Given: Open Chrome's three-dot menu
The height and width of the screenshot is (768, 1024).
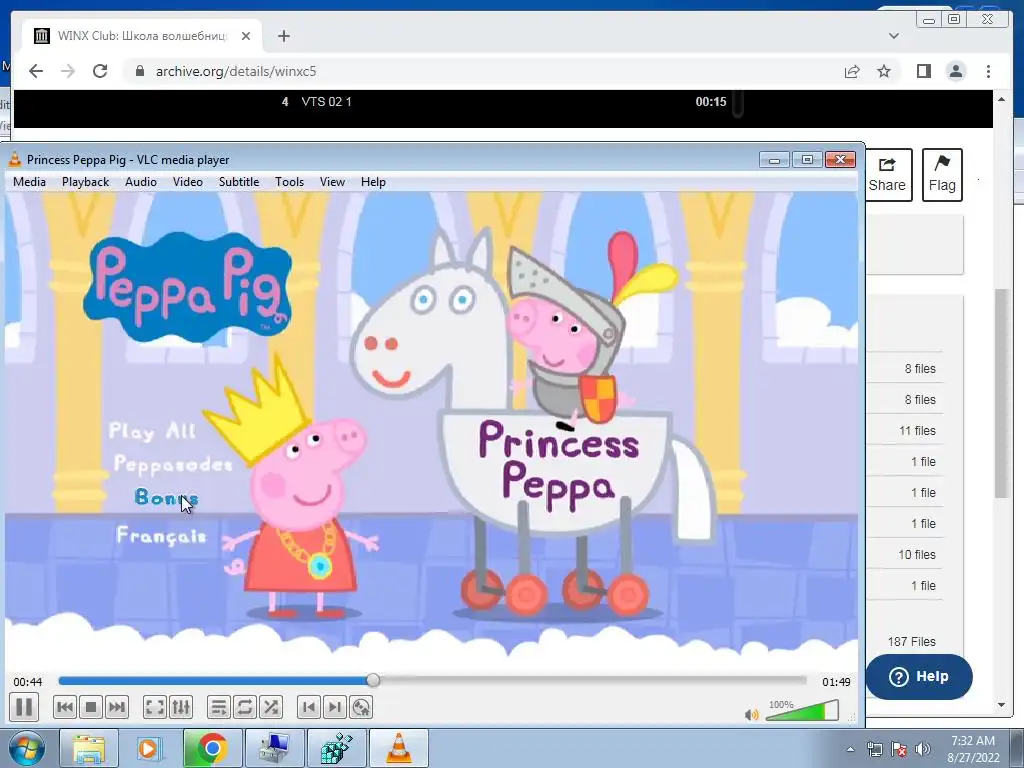Looking at the screenshot, I should [988, 71].
